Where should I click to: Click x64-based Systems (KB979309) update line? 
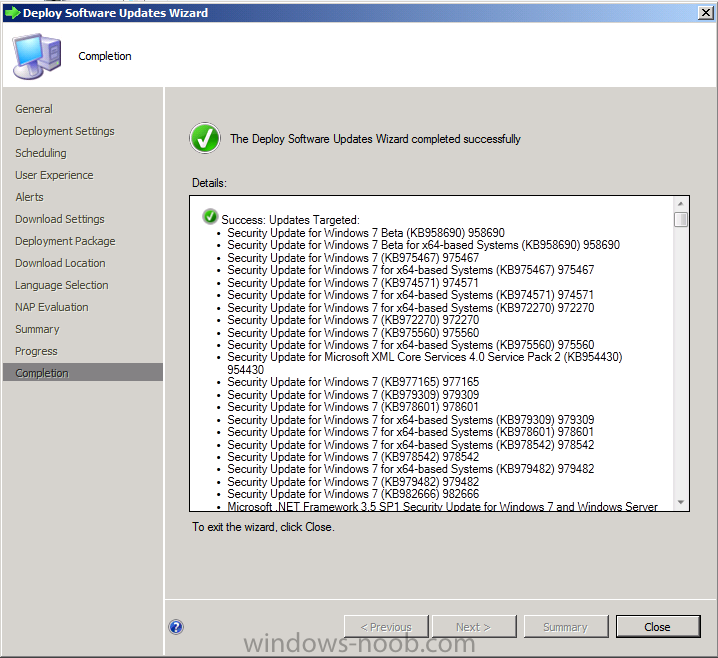411,419
